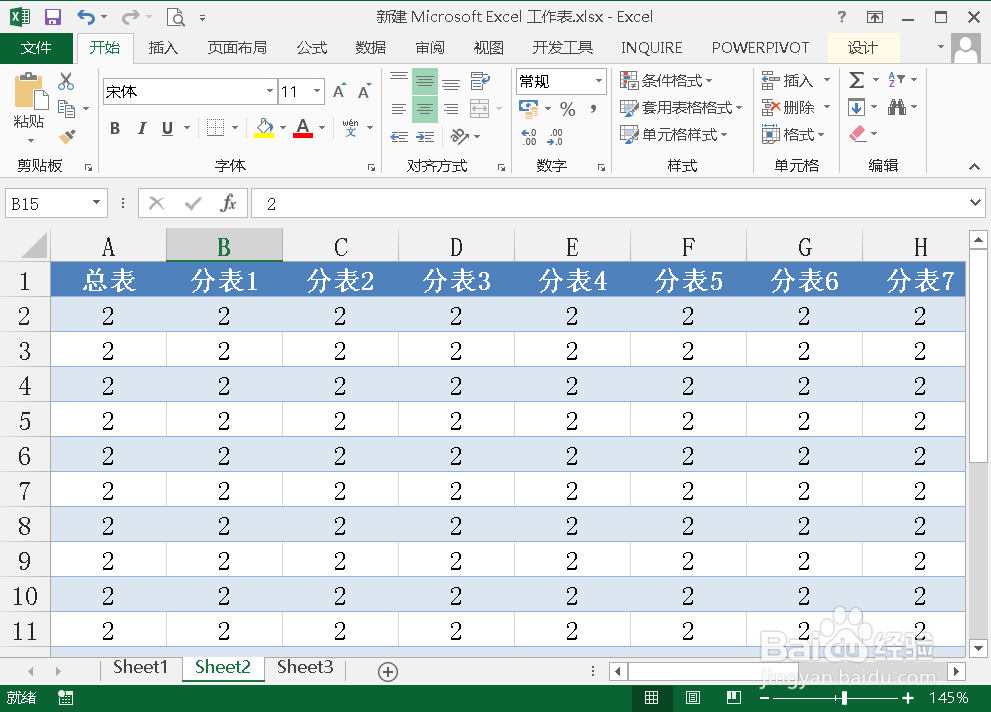
Task: Switch to Page Layout view in status bar
Action: pos(693,697)
